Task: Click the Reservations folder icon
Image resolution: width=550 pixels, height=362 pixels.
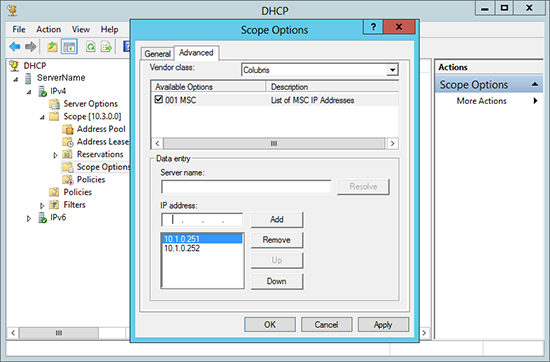Action: click(x=67, y=154)
